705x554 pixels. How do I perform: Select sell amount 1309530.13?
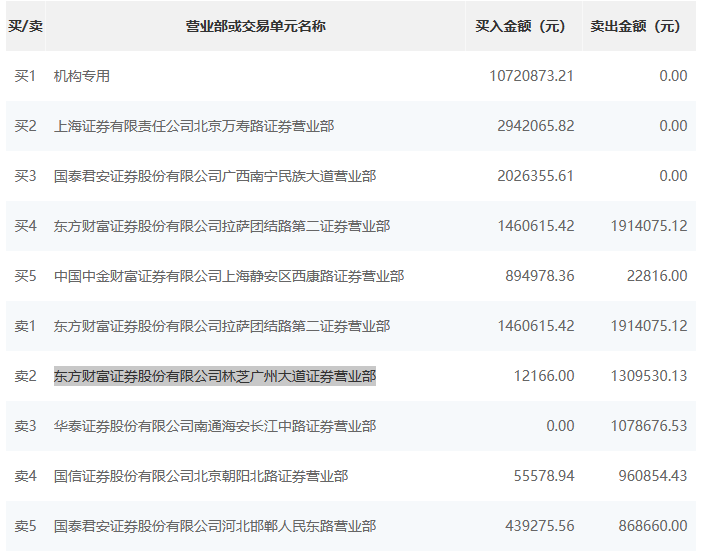pyautogui.click(x=649, y=376)
